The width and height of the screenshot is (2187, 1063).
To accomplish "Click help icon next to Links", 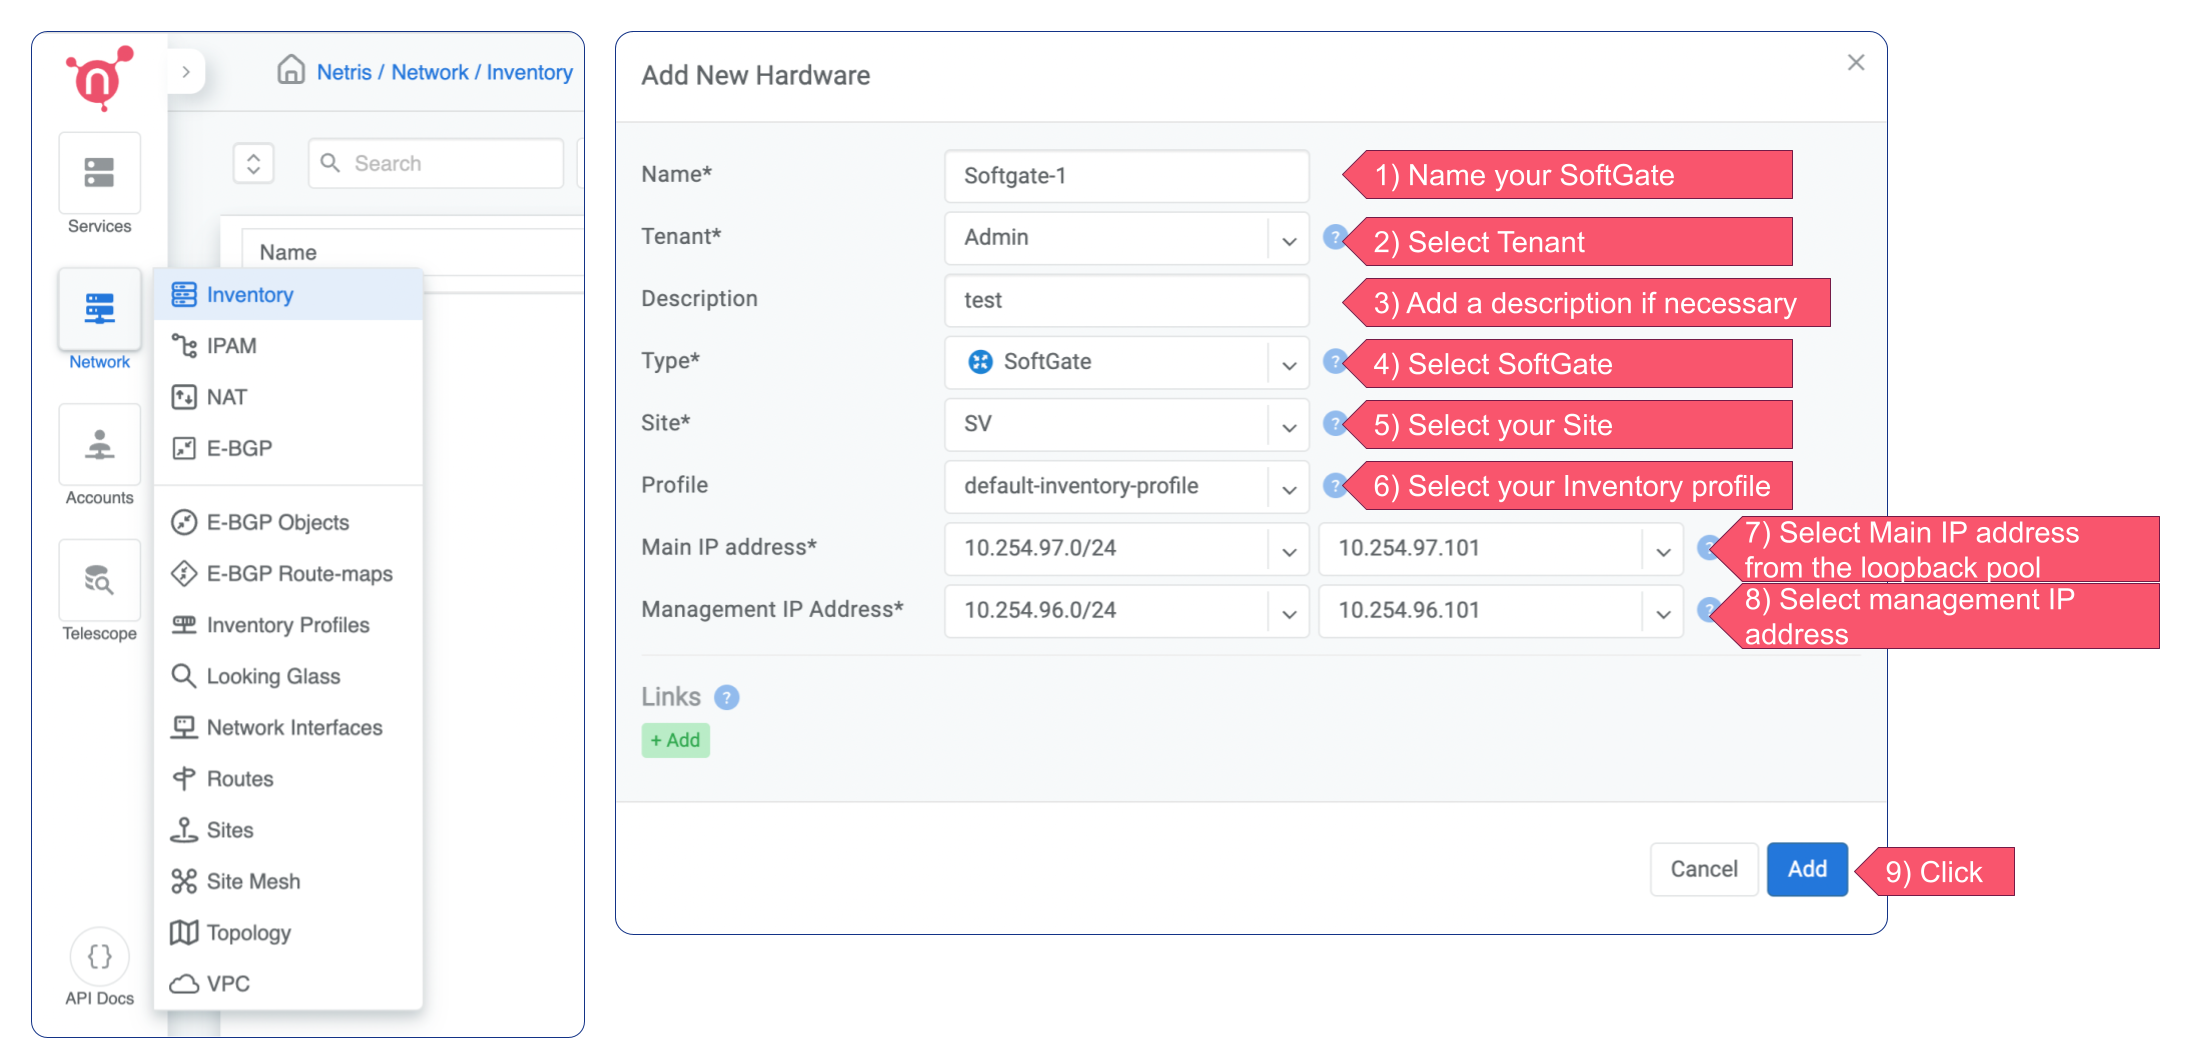I will [x=727, y=697].
